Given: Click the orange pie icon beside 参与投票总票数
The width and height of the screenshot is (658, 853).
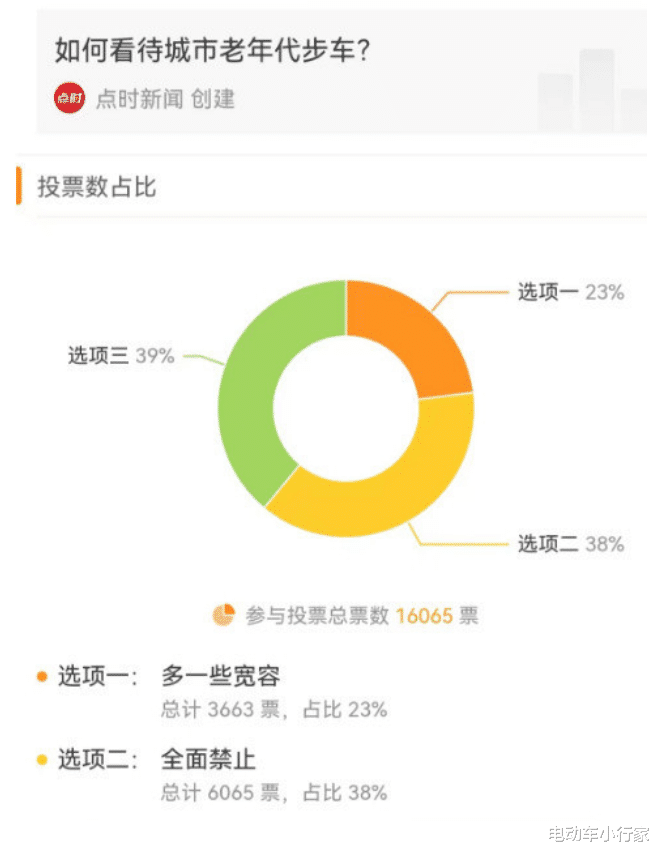Looking at the screenshot, I should 223,615.
